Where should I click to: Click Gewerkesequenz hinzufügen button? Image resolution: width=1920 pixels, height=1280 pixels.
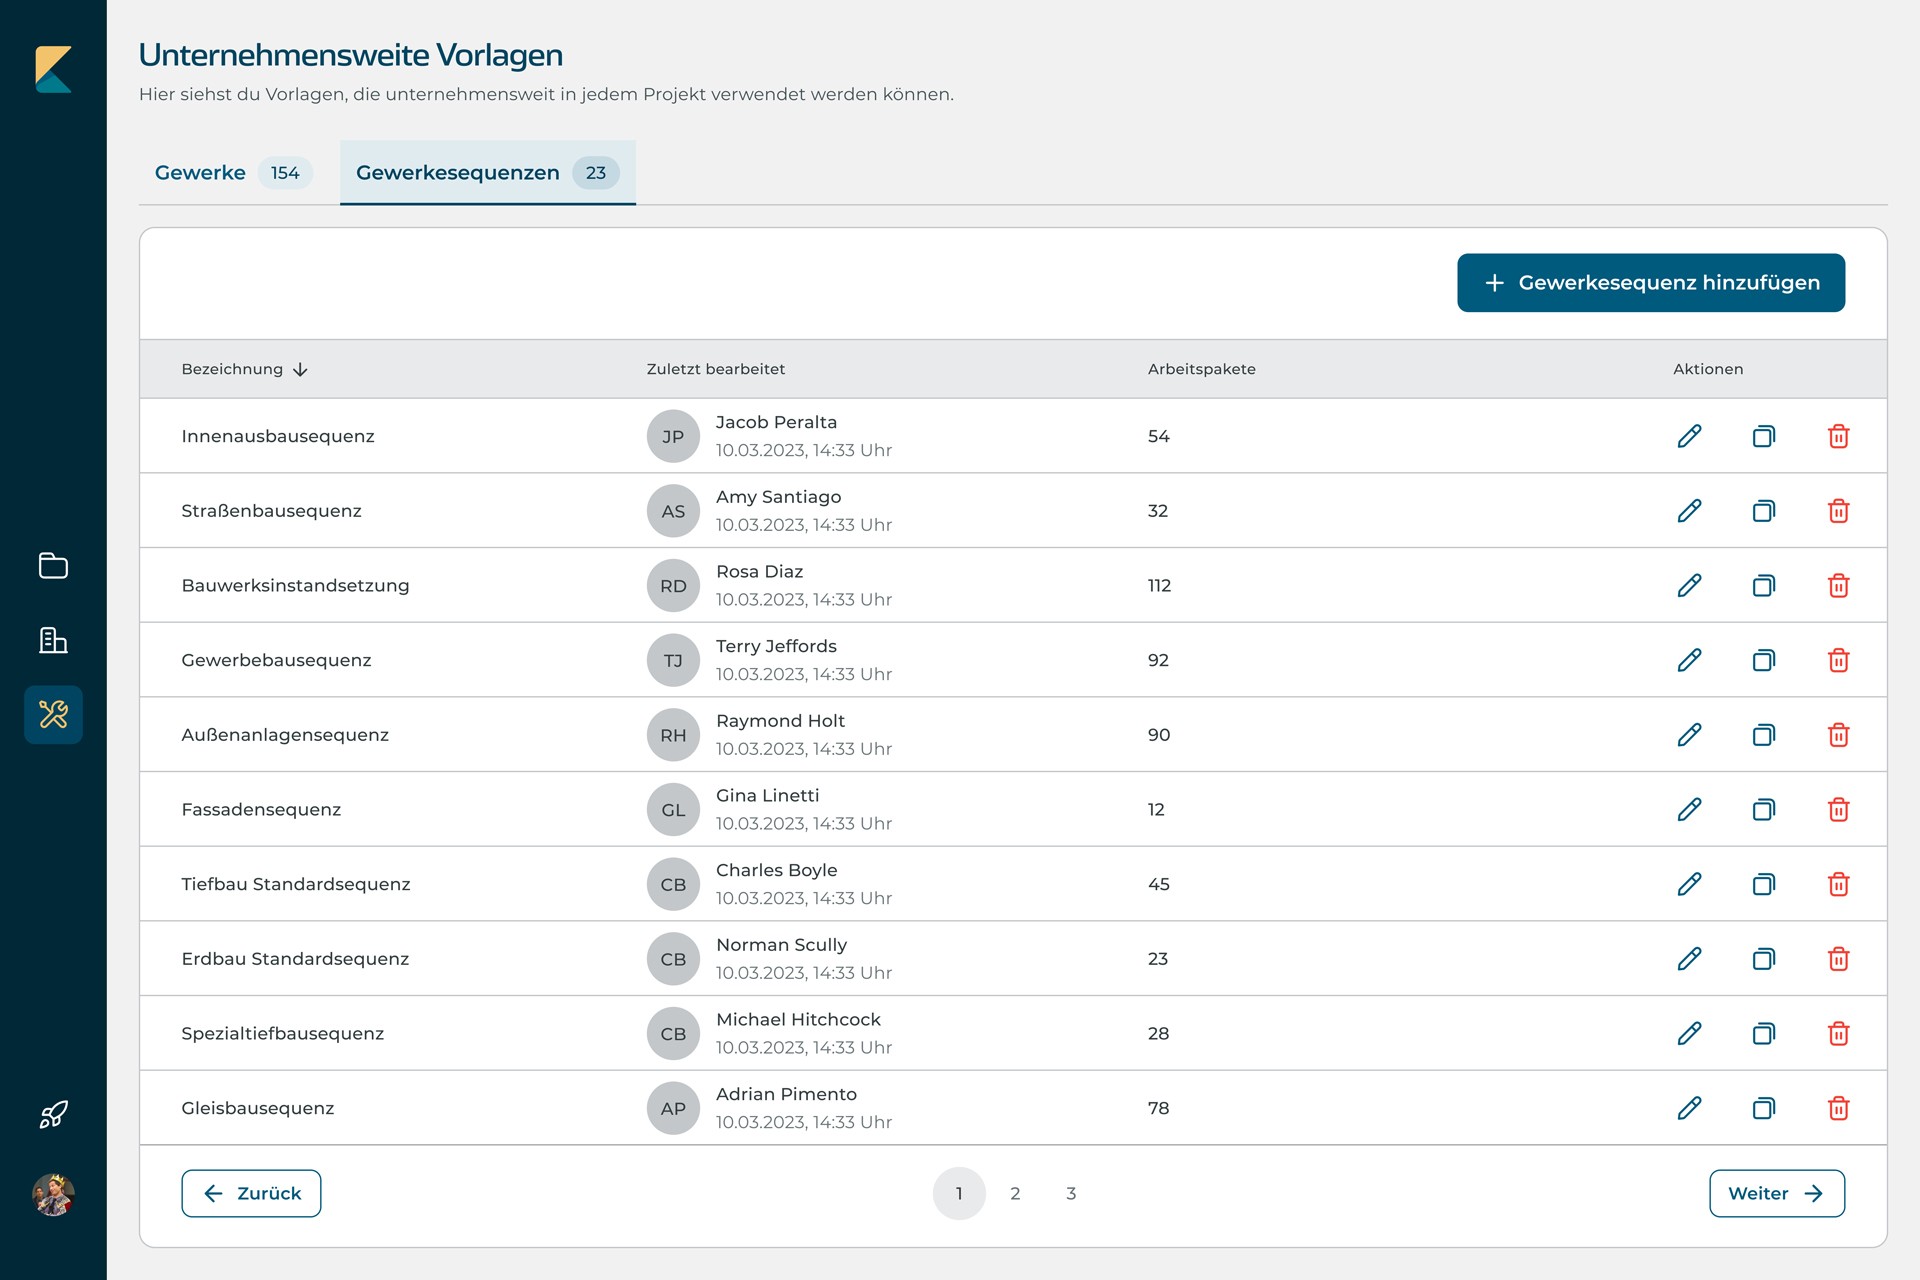pos(1650,283)
